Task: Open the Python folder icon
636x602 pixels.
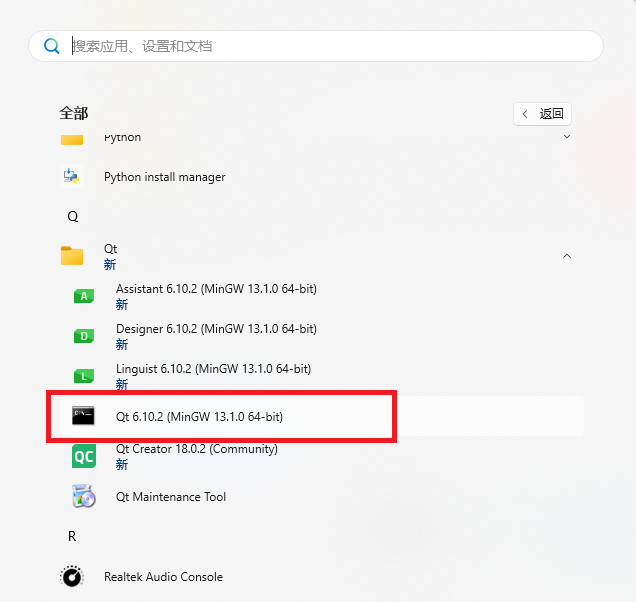Action: click(72, 139)
